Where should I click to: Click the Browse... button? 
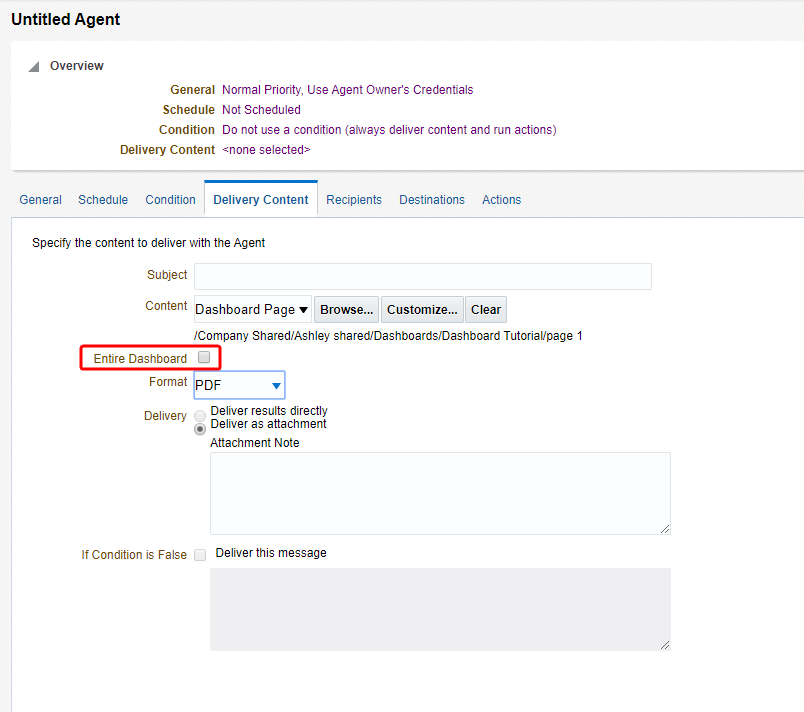(347, 310)
